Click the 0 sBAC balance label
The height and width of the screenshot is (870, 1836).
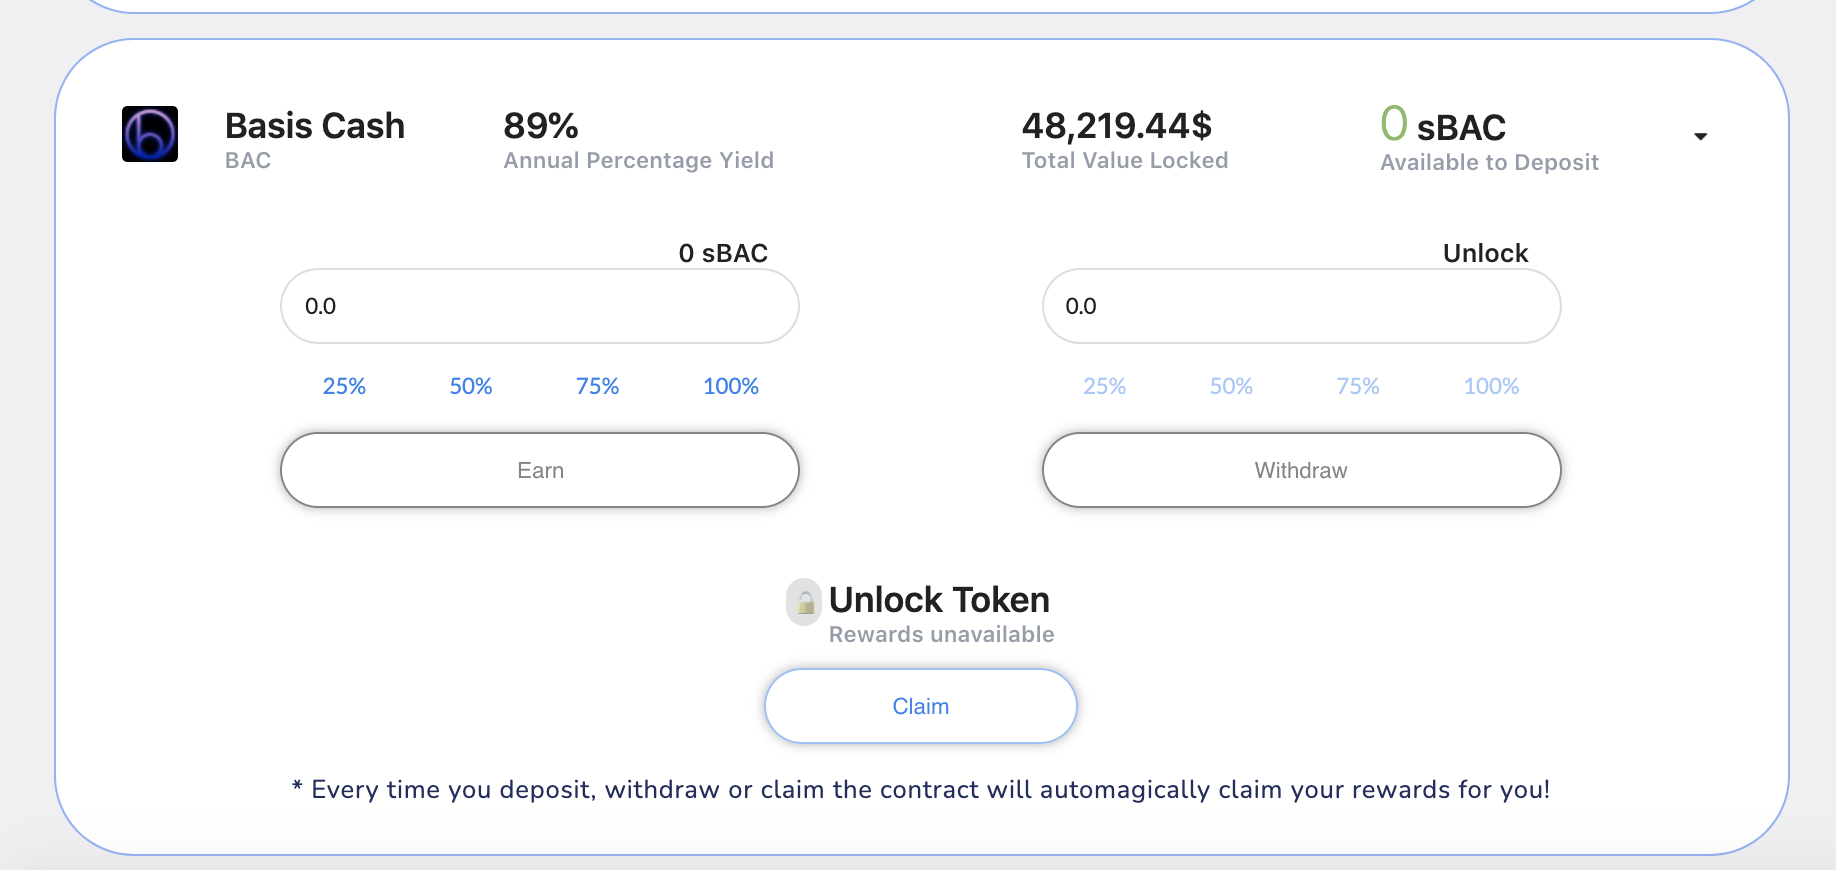click(x=723, y=252)
